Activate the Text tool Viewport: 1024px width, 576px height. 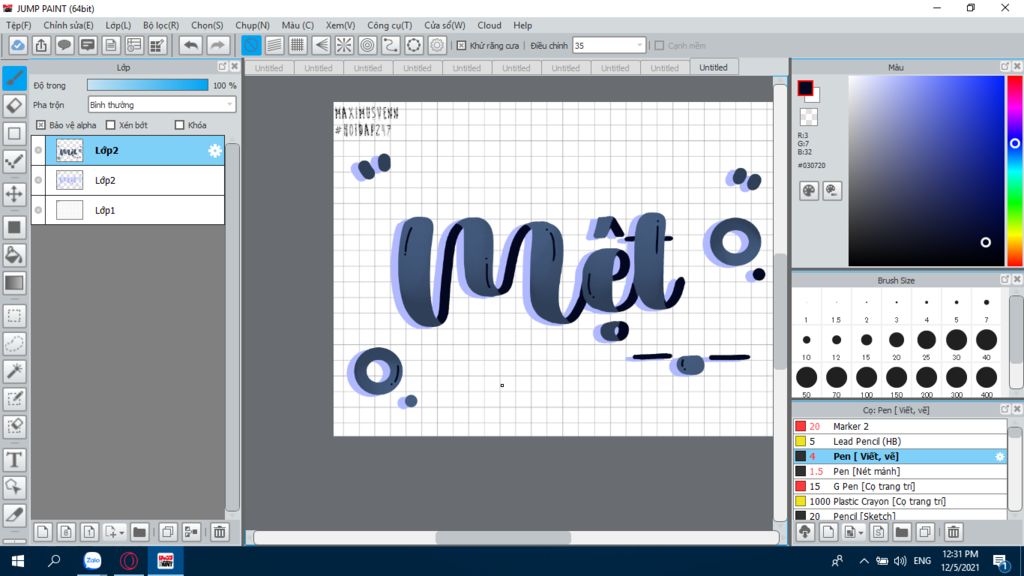[x=14, y=460]
